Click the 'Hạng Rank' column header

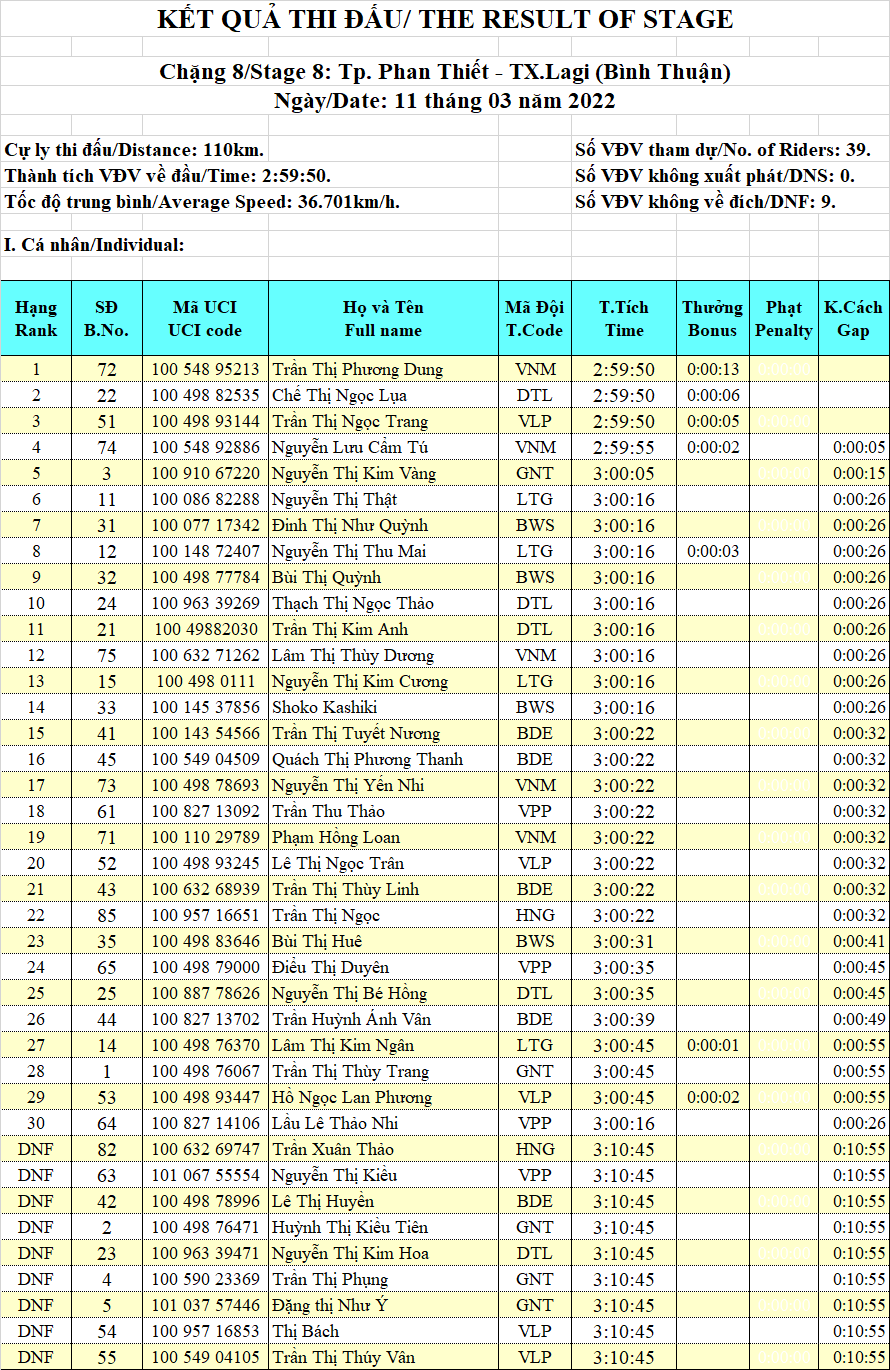pyautogui.click(x=36, y=319)
